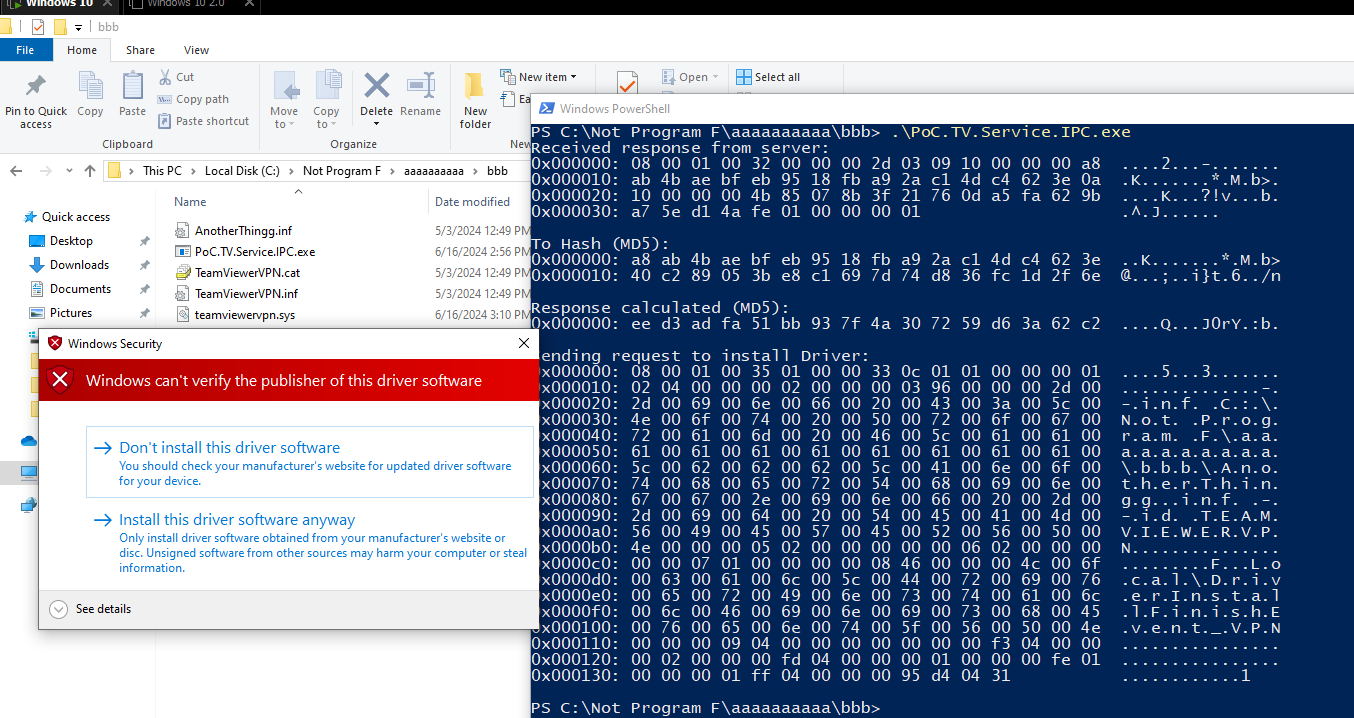Click the Quick access star icon
Image resolution: width=1354 pixels, height=718 pixels.
(30, 217)
